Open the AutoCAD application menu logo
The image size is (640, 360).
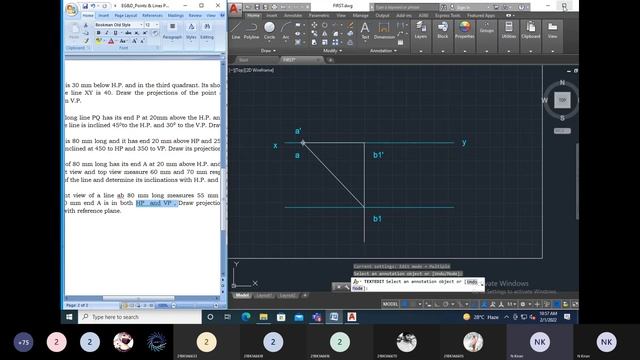click(234, 9)
